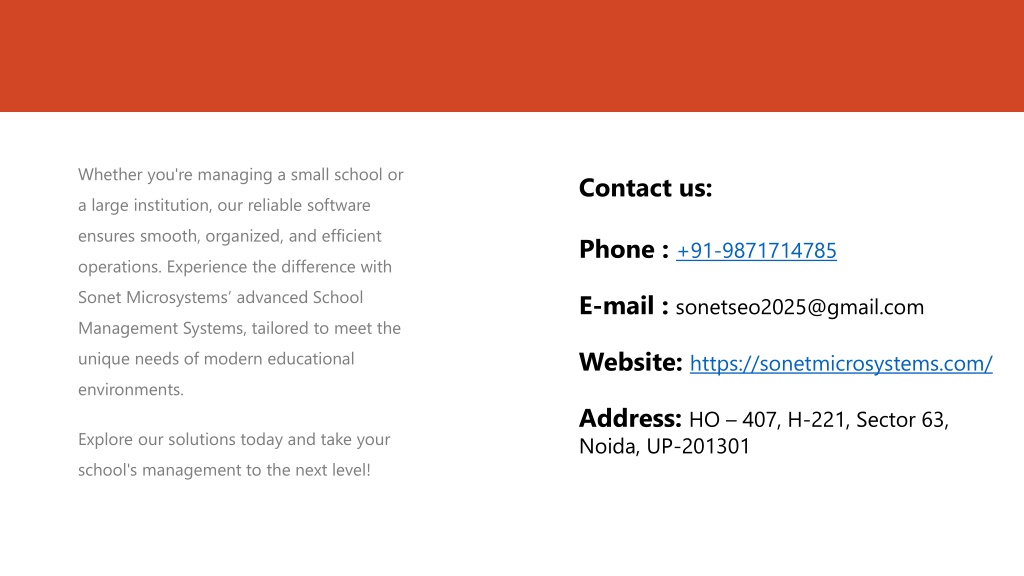
Task: Click the 'Noida, UP-201301' address line
Action: point(664,447)
